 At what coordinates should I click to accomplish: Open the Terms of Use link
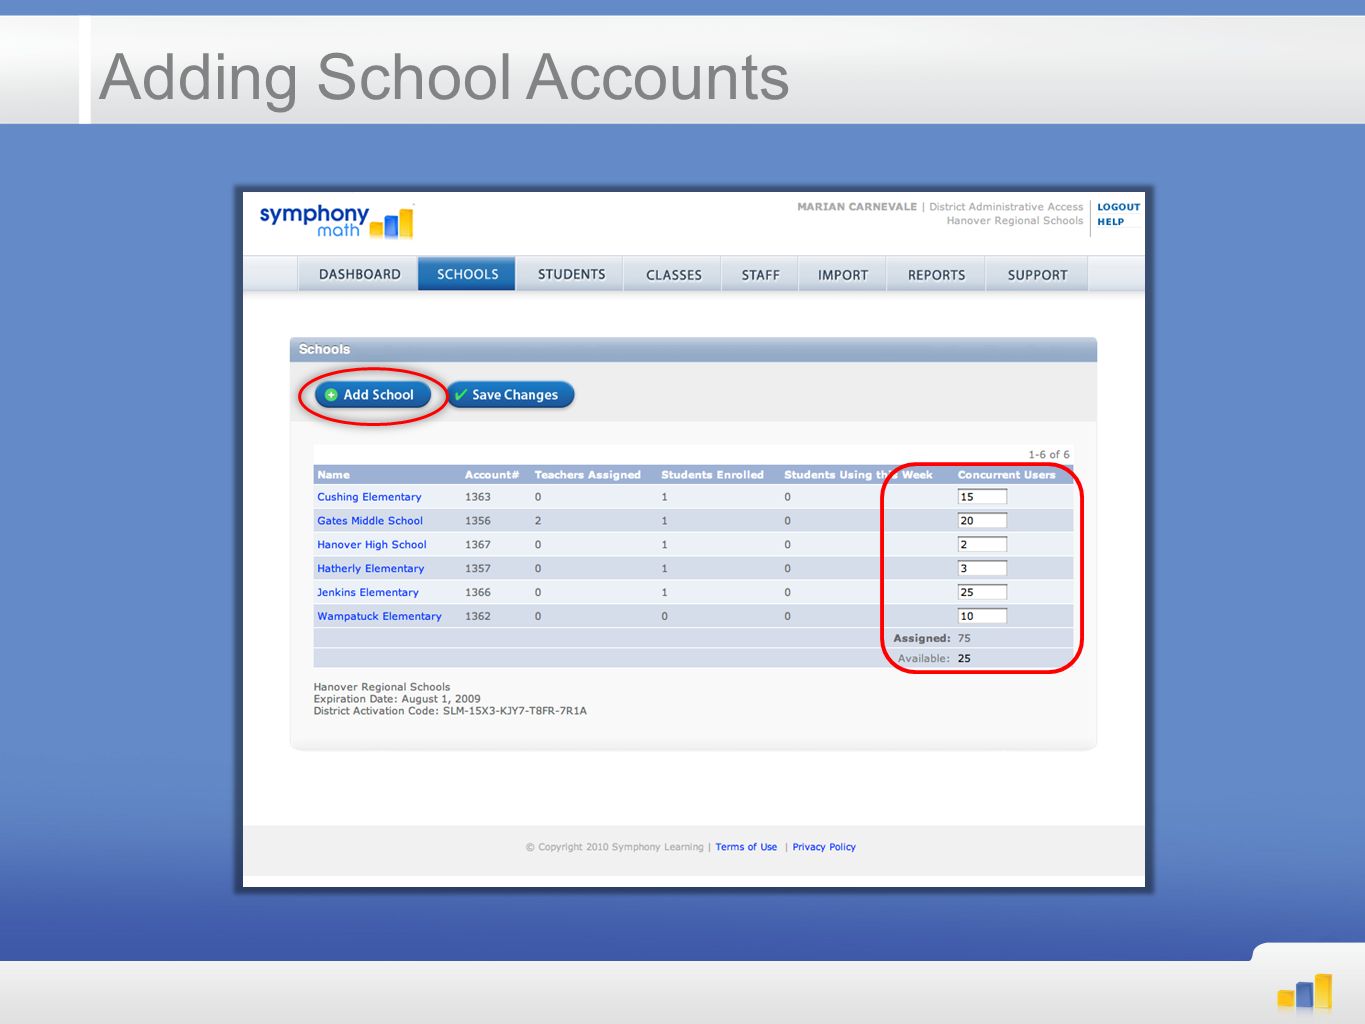coord(746,847)
